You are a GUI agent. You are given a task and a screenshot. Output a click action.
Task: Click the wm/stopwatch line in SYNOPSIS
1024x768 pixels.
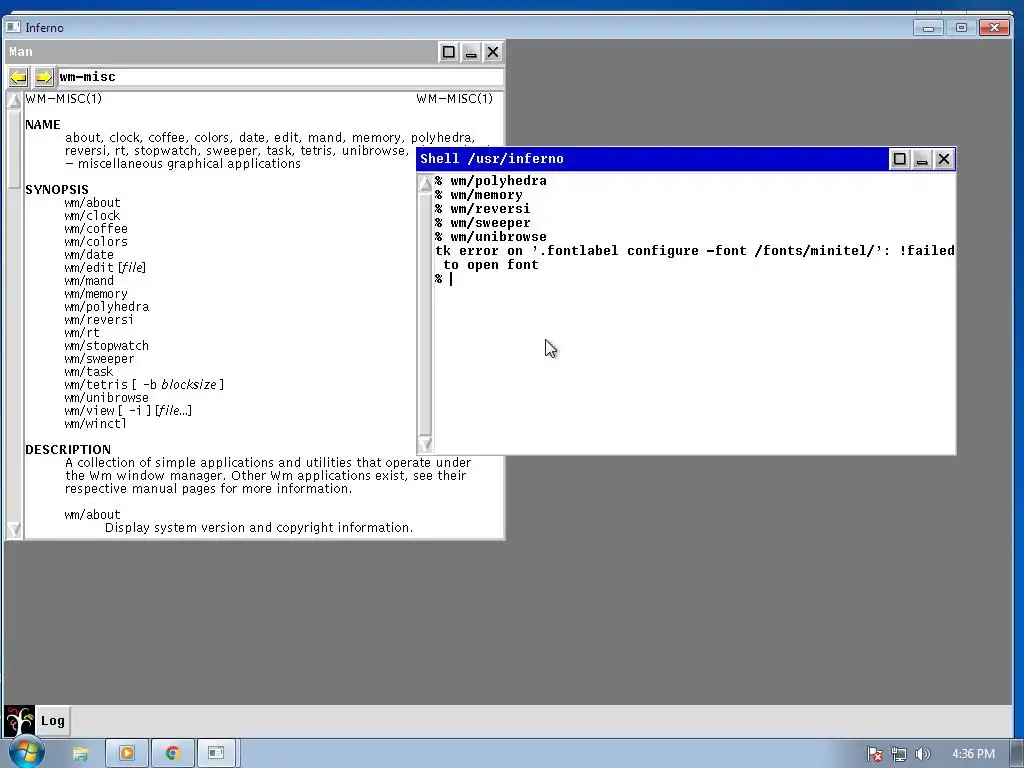pos(106,345)
